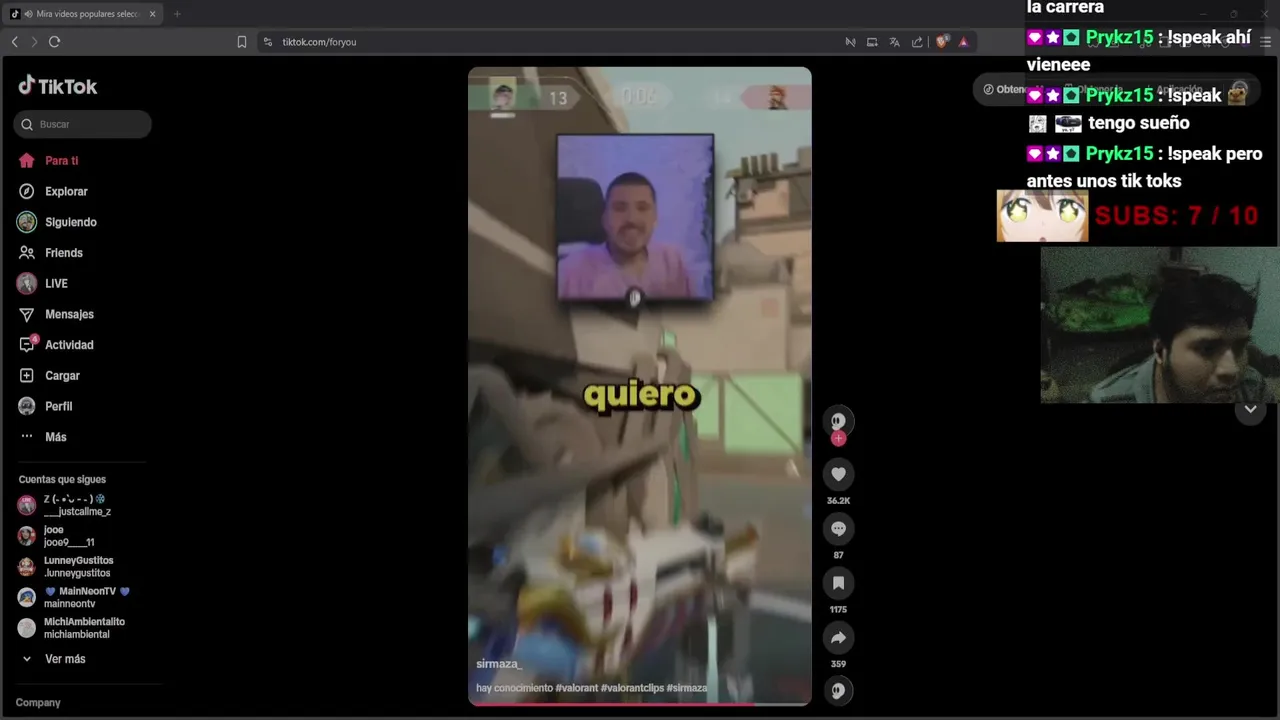
Task: Open MainNeonTV followed account
Action: coord(74,598)
